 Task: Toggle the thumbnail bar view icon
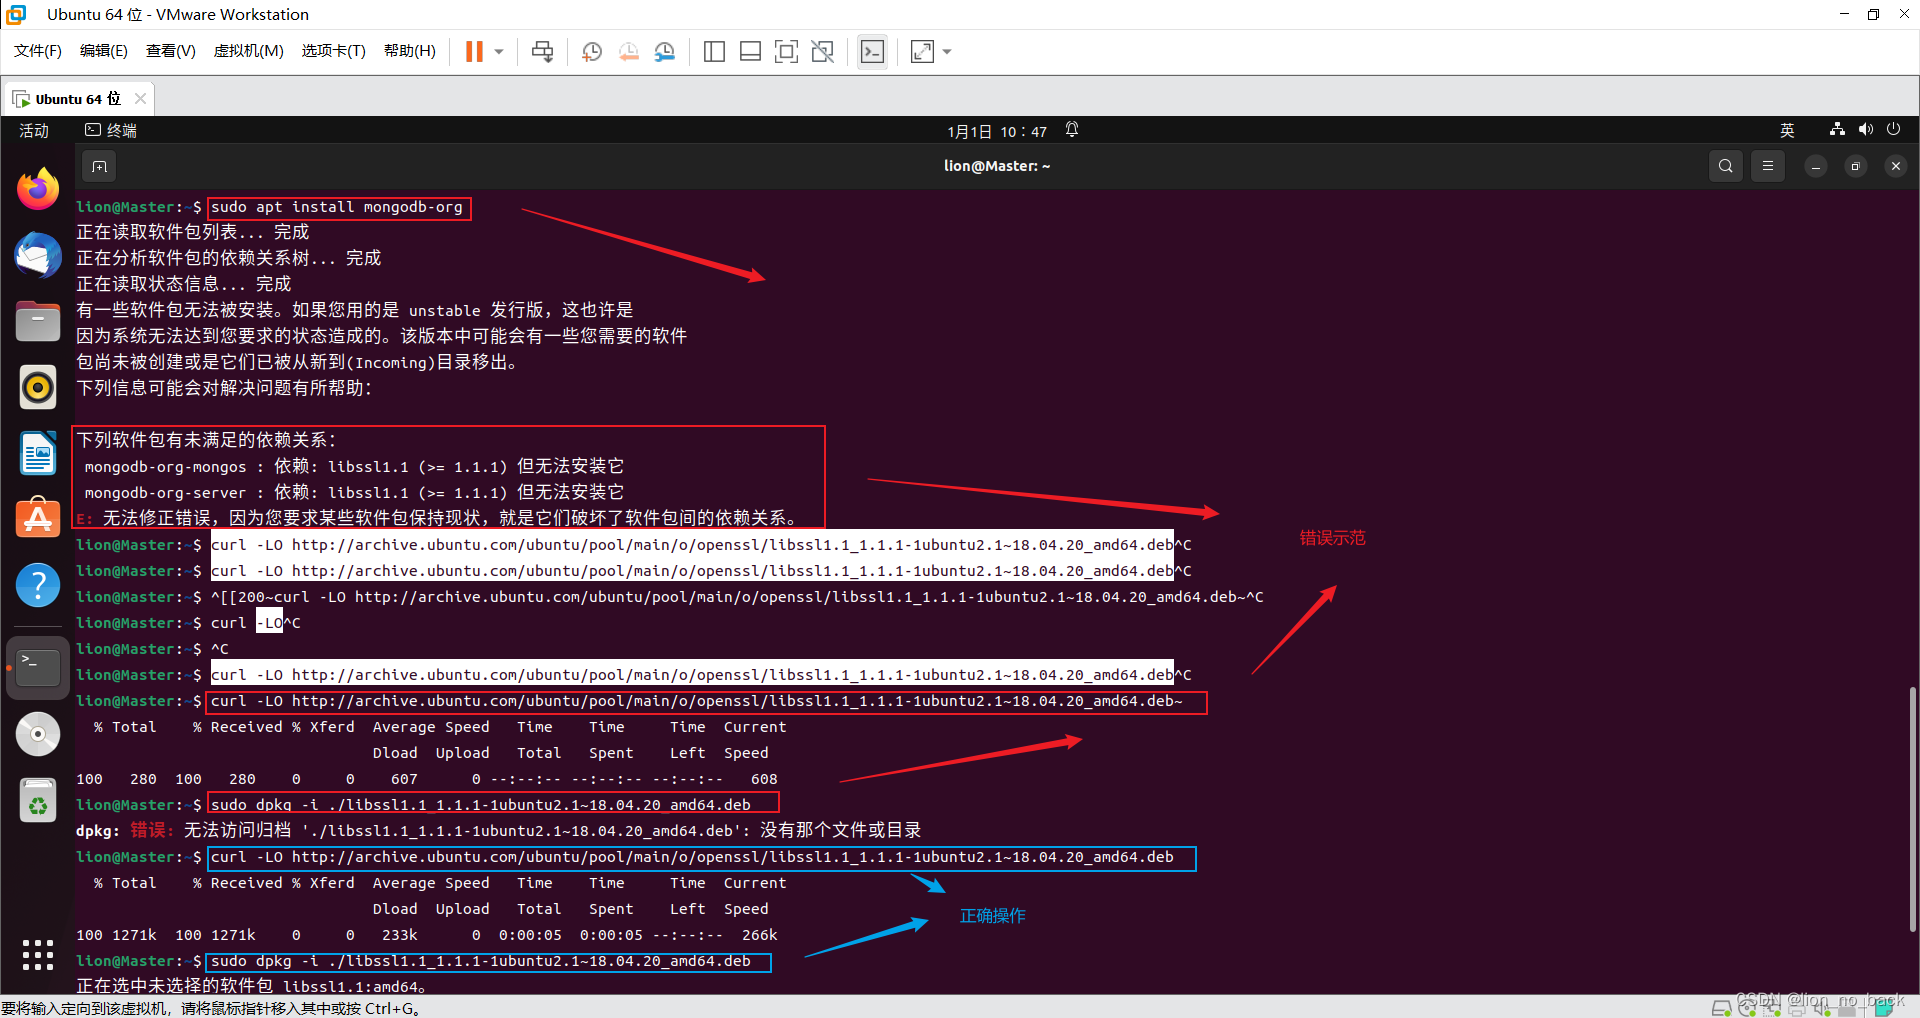750,51
